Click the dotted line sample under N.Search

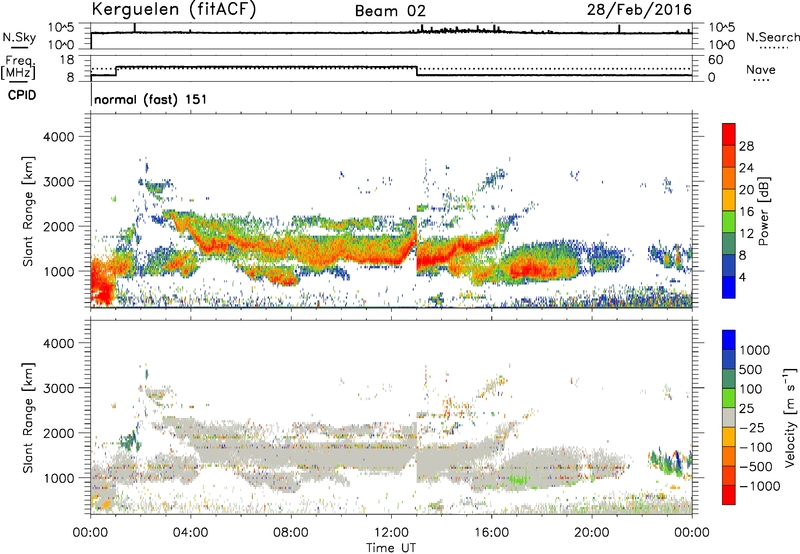coord(773,48)
